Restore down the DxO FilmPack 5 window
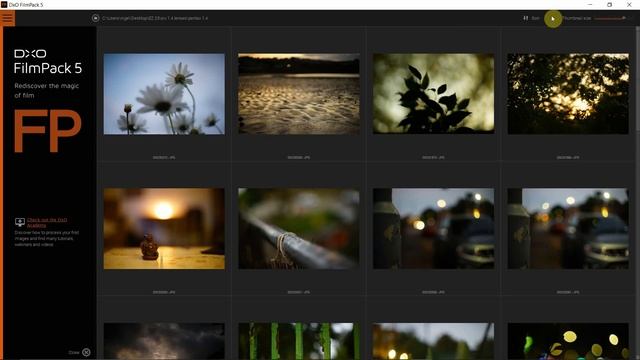The image size is (640, 360). (609, 4)
